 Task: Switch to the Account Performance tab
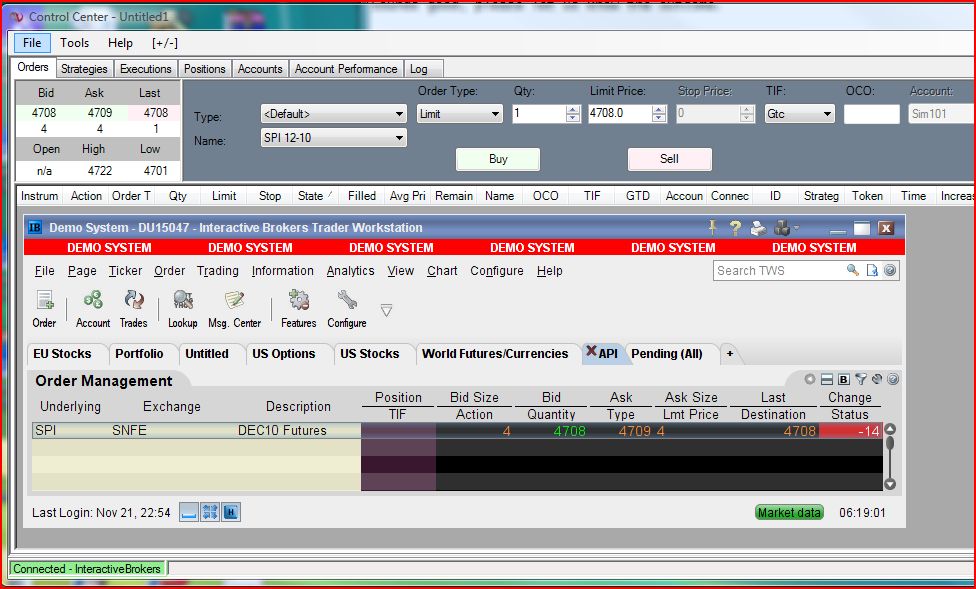(346, 68)
